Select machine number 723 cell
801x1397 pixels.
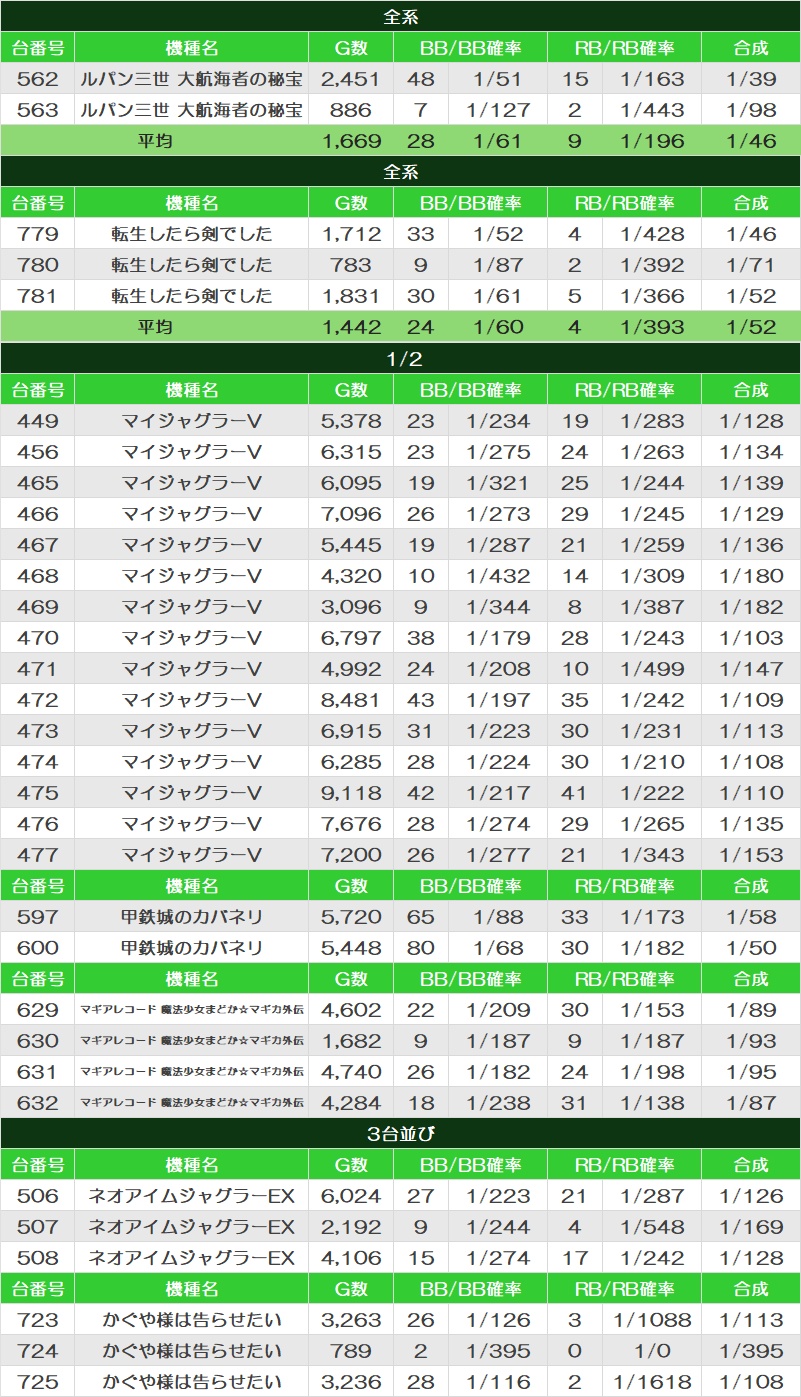click(x=37, y=1320)
